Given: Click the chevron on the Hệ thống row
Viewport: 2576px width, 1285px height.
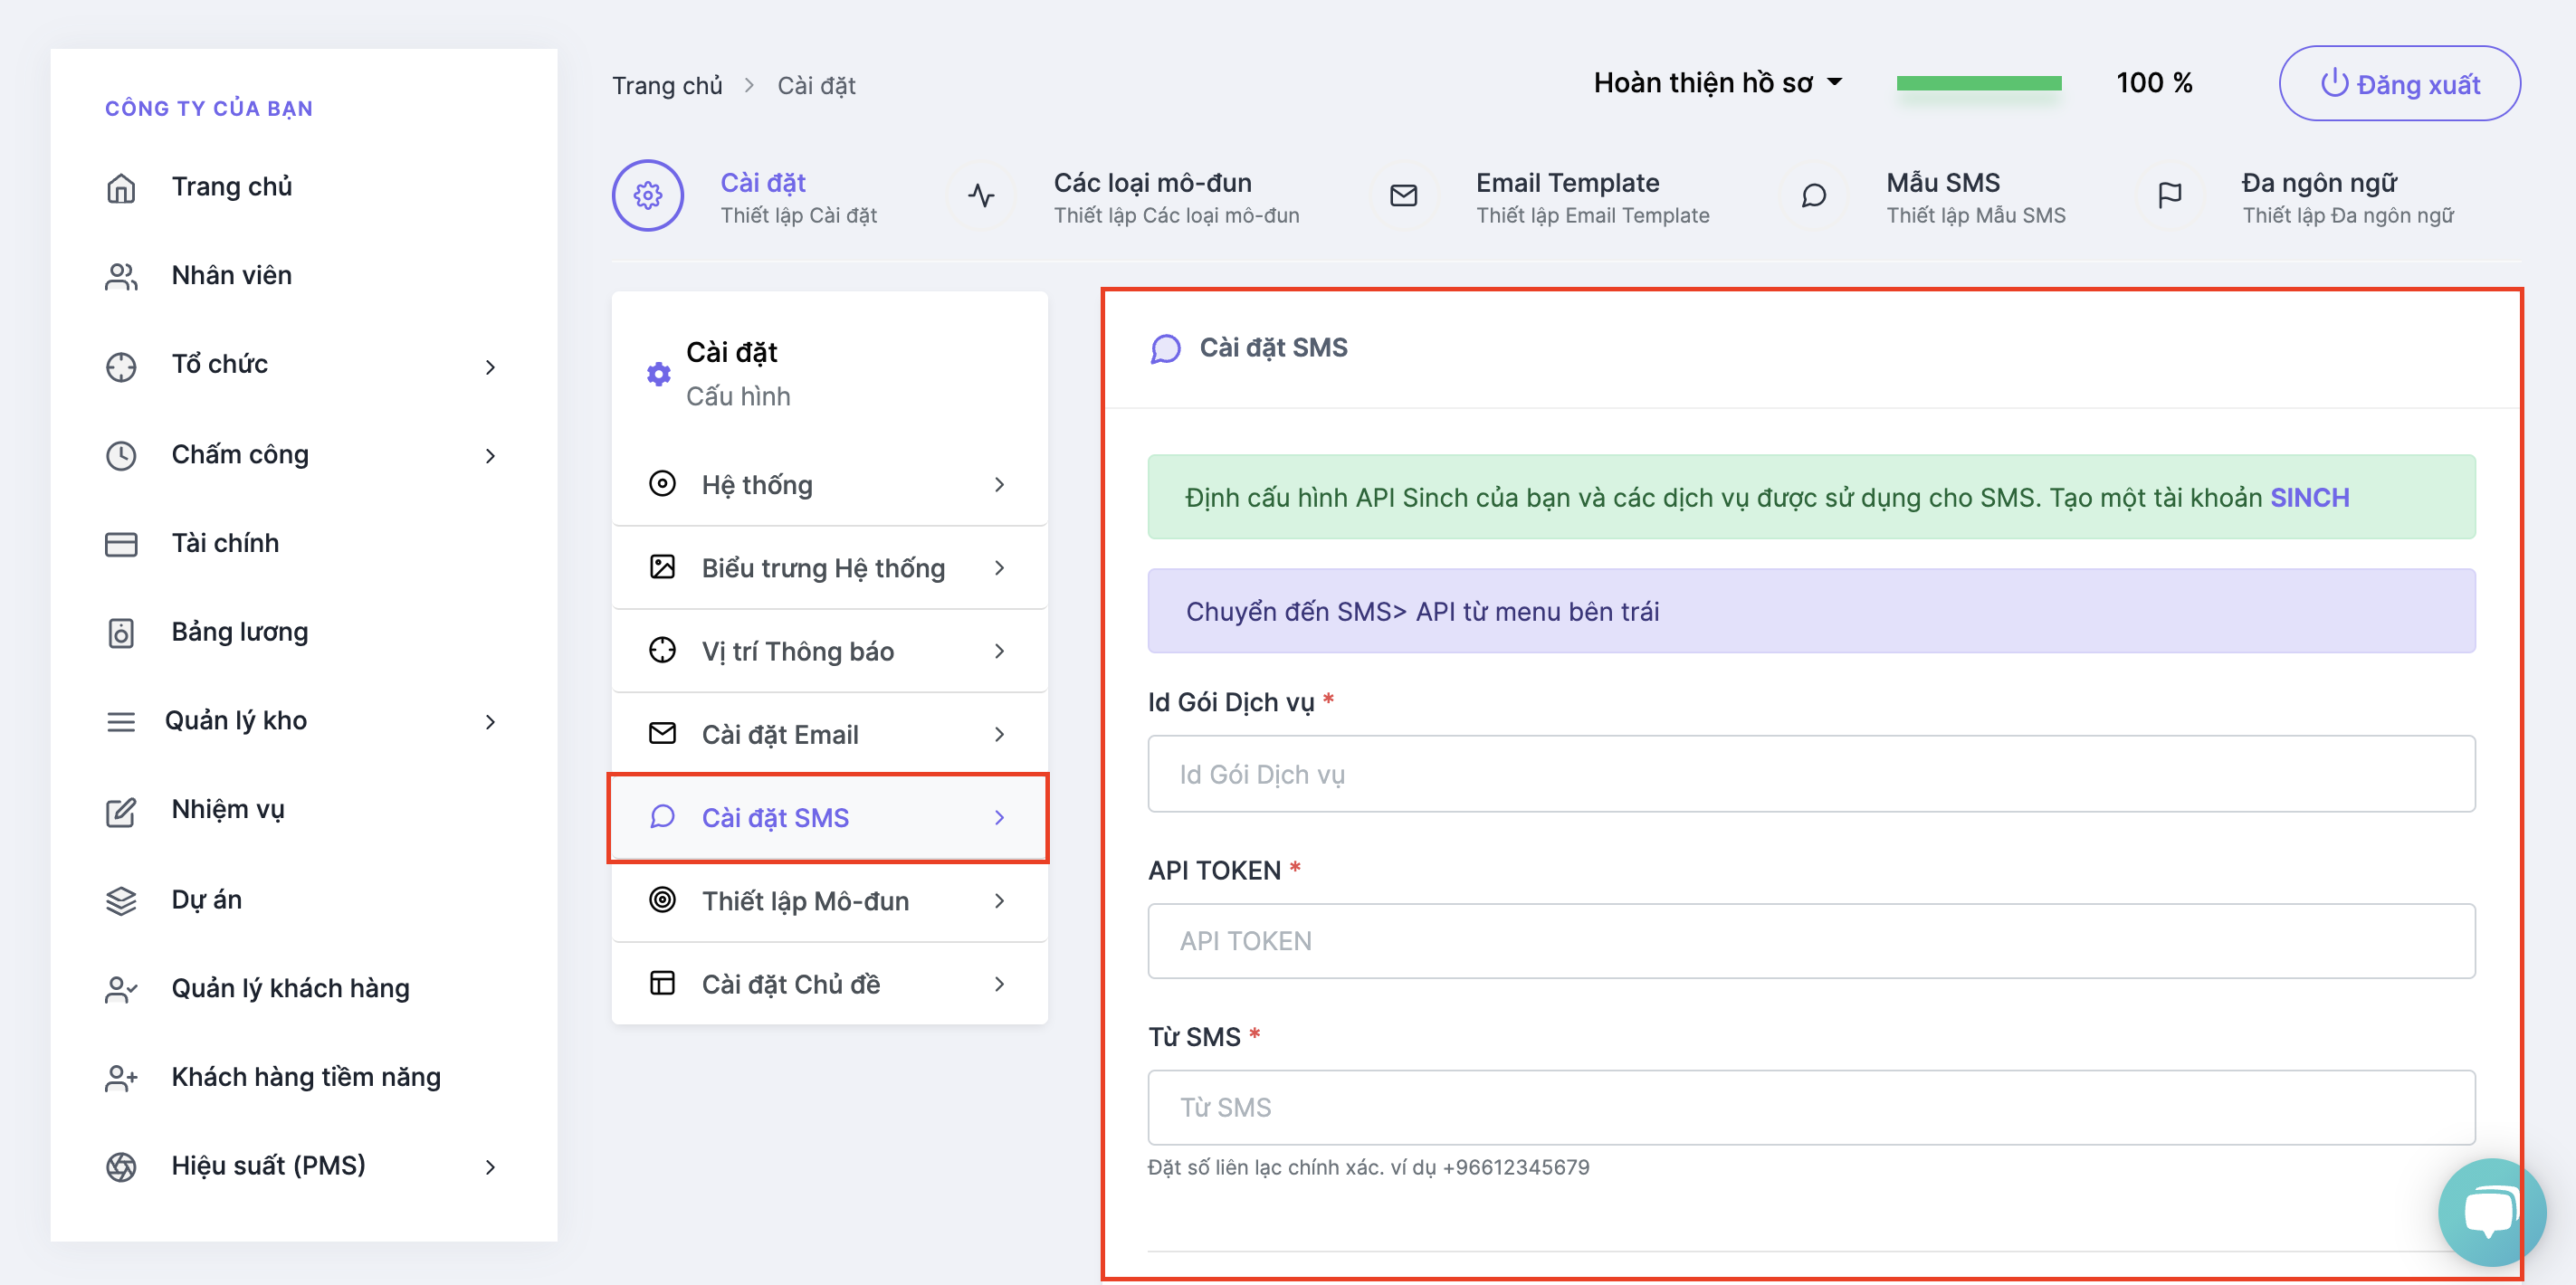Looking at the screenshot, I should [999, 485].
